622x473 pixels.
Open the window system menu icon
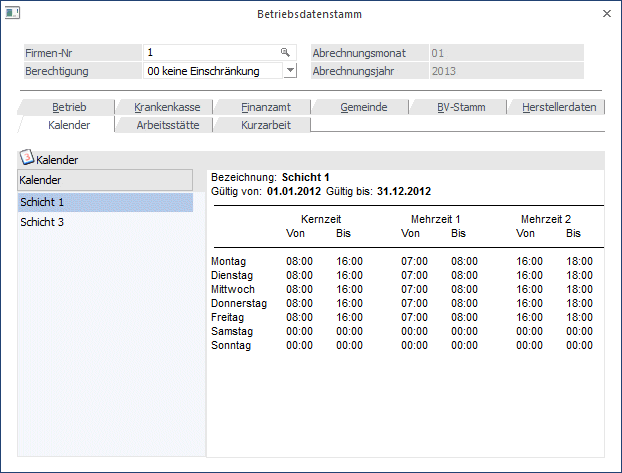(x=13, y=13)
